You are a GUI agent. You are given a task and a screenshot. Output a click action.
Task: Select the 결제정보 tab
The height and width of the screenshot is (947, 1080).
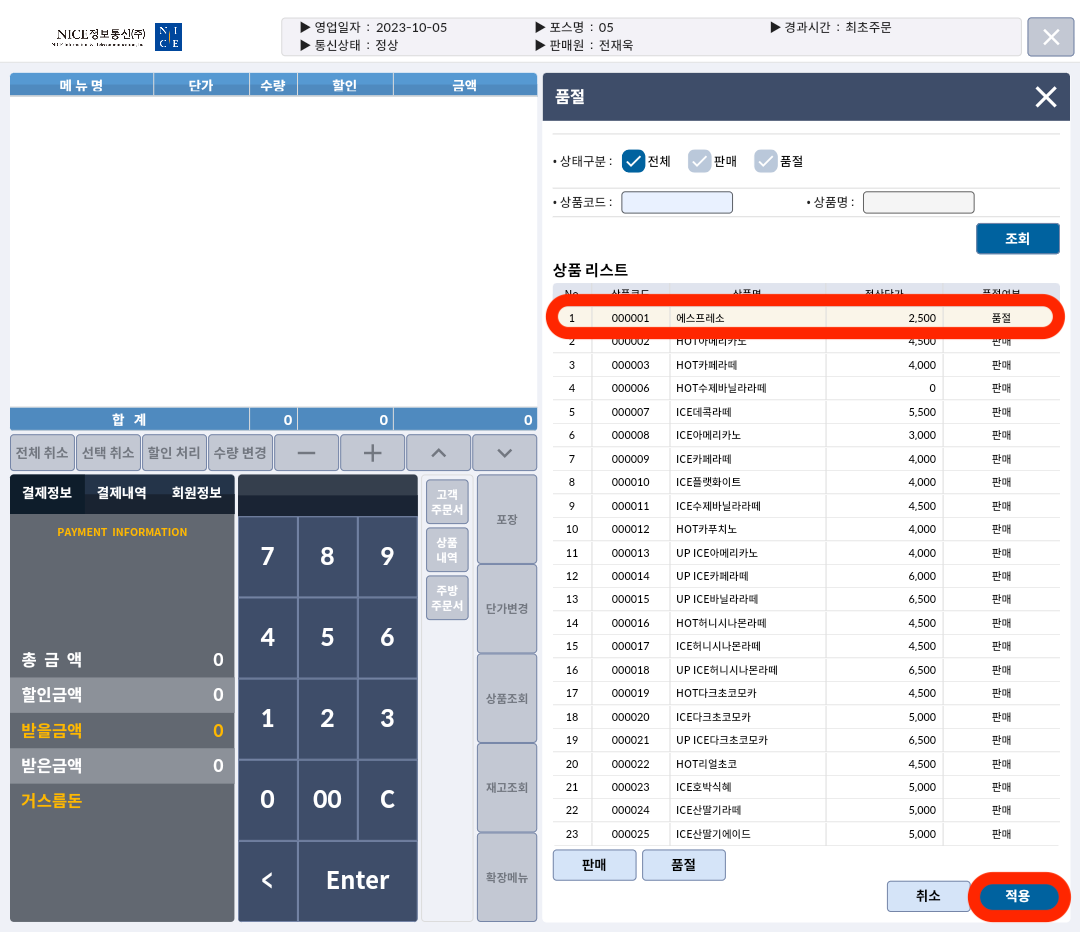tap(47, 493)
